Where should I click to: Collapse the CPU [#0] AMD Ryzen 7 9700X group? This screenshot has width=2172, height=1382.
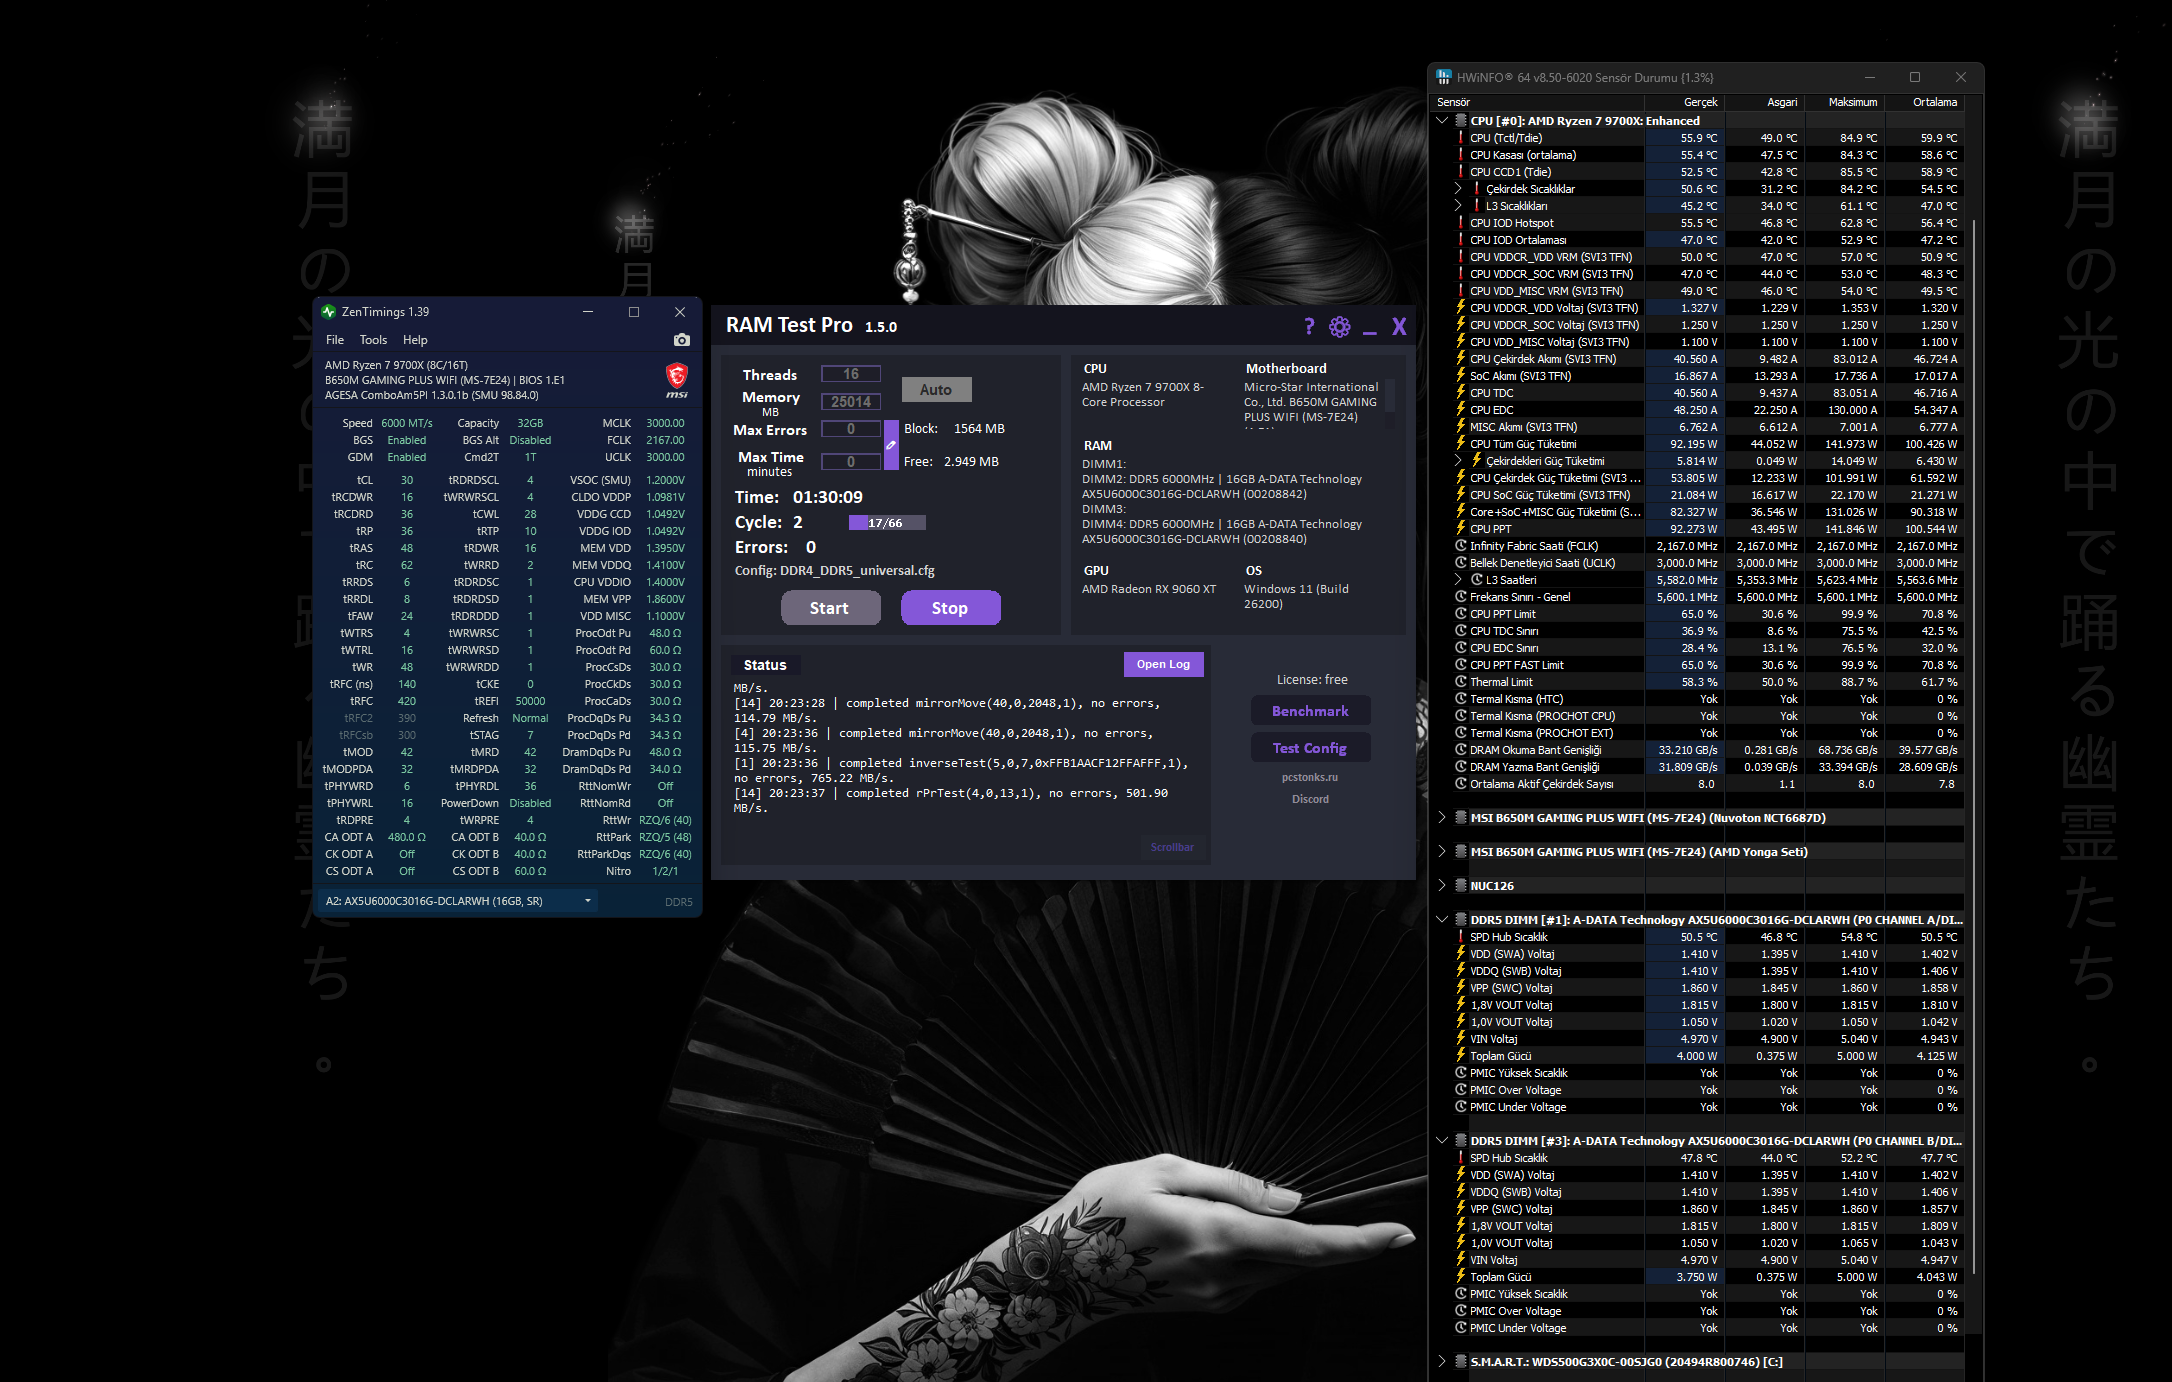tap(1442, 121)
